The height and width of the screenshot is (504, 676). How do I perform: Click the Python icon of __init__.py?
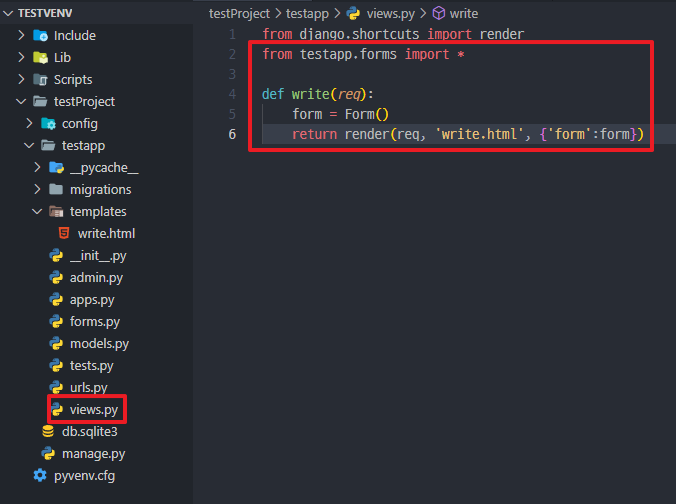coord(56,256)
